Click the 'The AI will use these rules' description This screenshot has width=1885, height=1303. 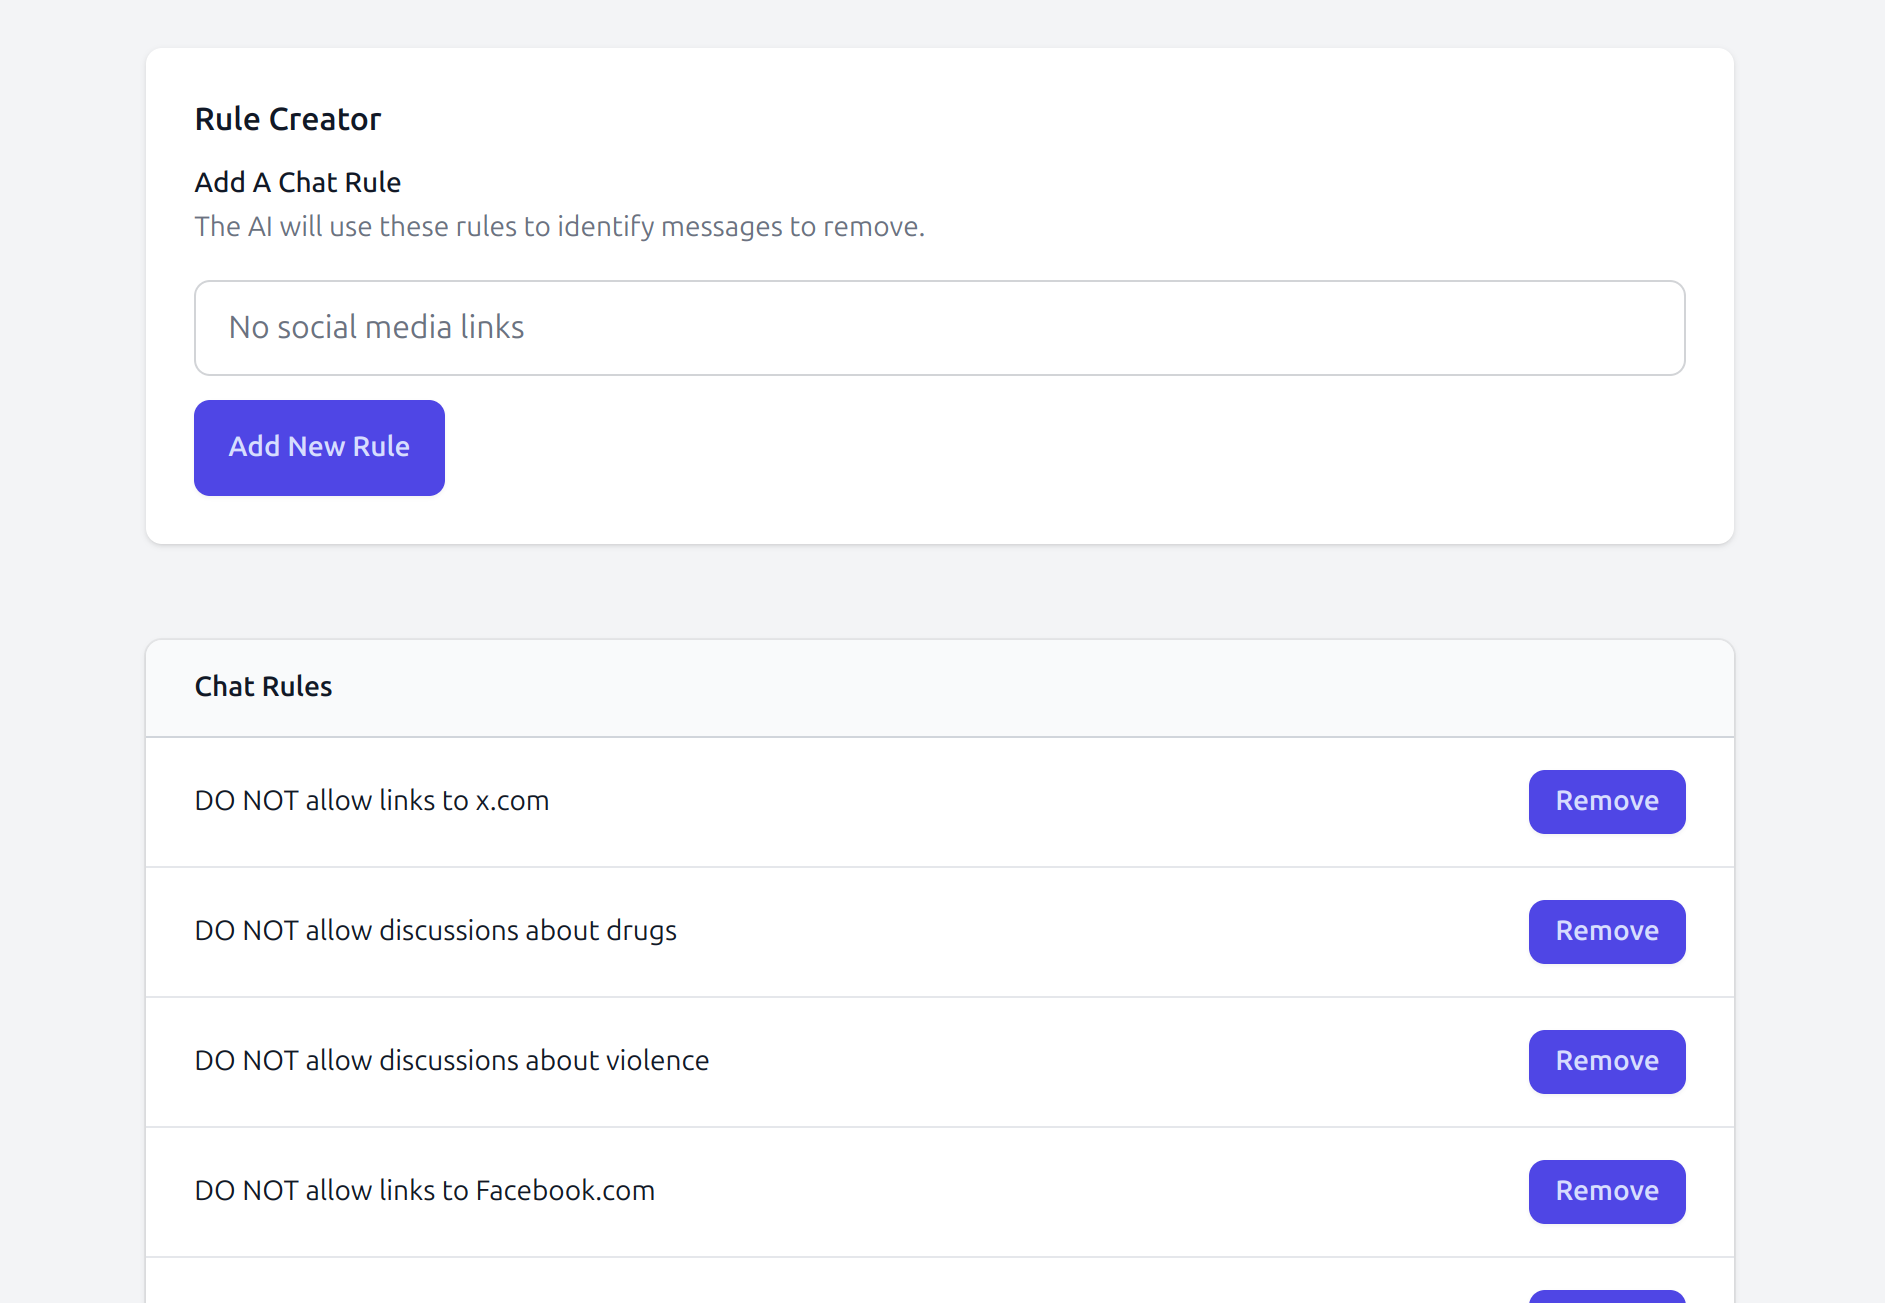click(560, 227)
